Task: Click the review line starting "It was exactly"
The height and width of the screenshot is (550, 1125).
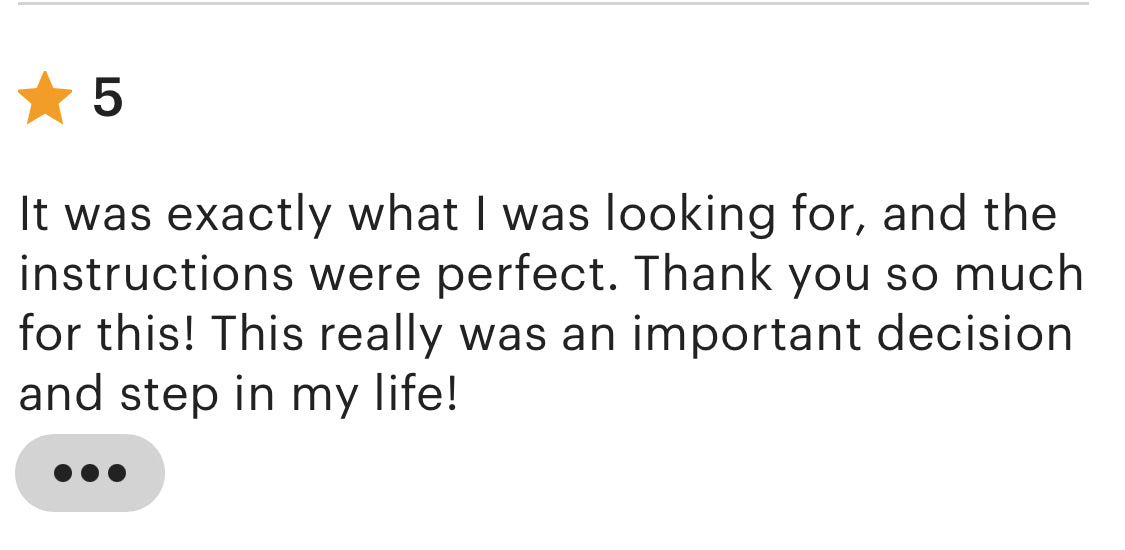Action: click(537, 215)
